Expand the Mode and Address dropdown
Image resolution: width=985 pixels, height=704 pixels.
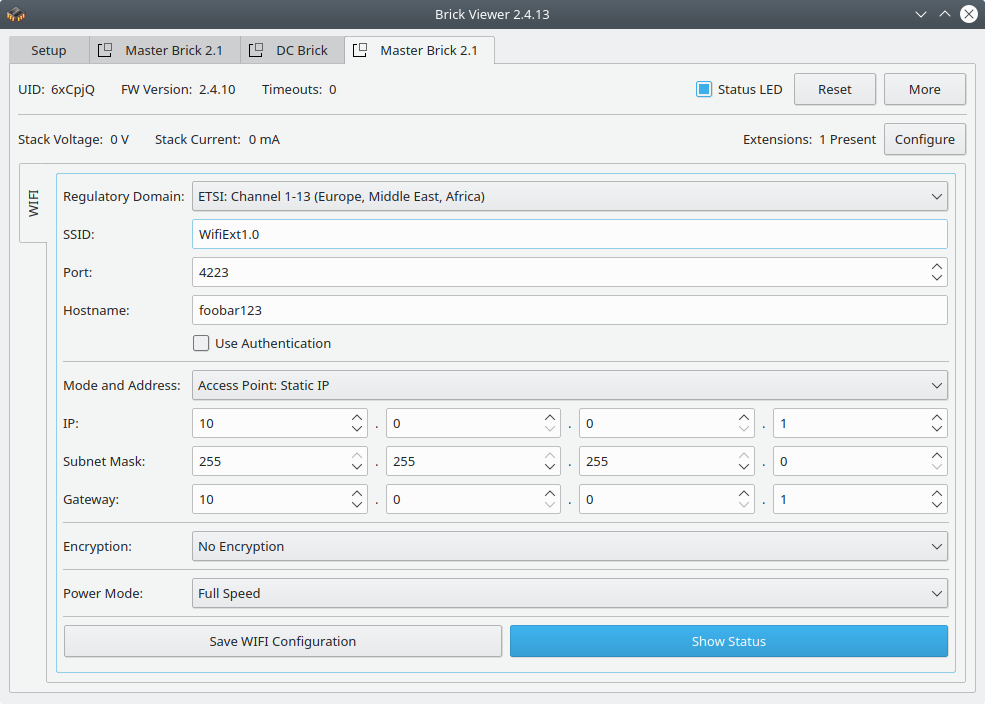point(570,386)
